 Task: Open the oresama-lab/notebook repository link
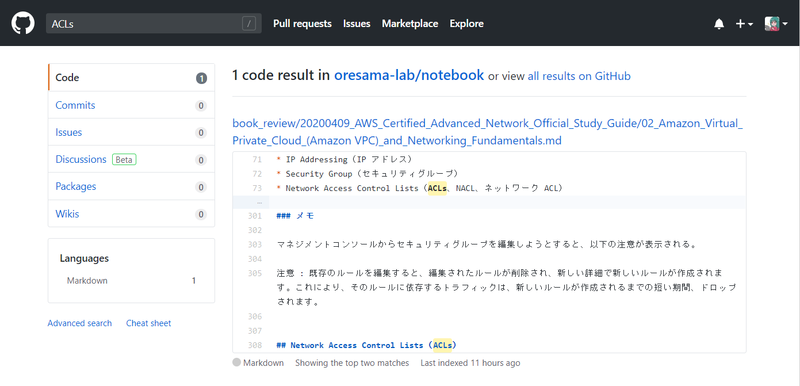click(x=409, y=75)
